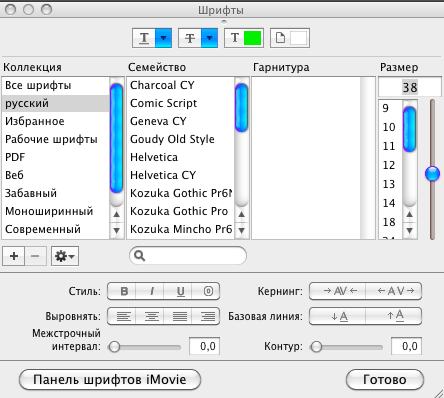The height and width of the screenshot is (398, 444).
Task: Click the collection list scroll up arrow
Action: point(116,214)
